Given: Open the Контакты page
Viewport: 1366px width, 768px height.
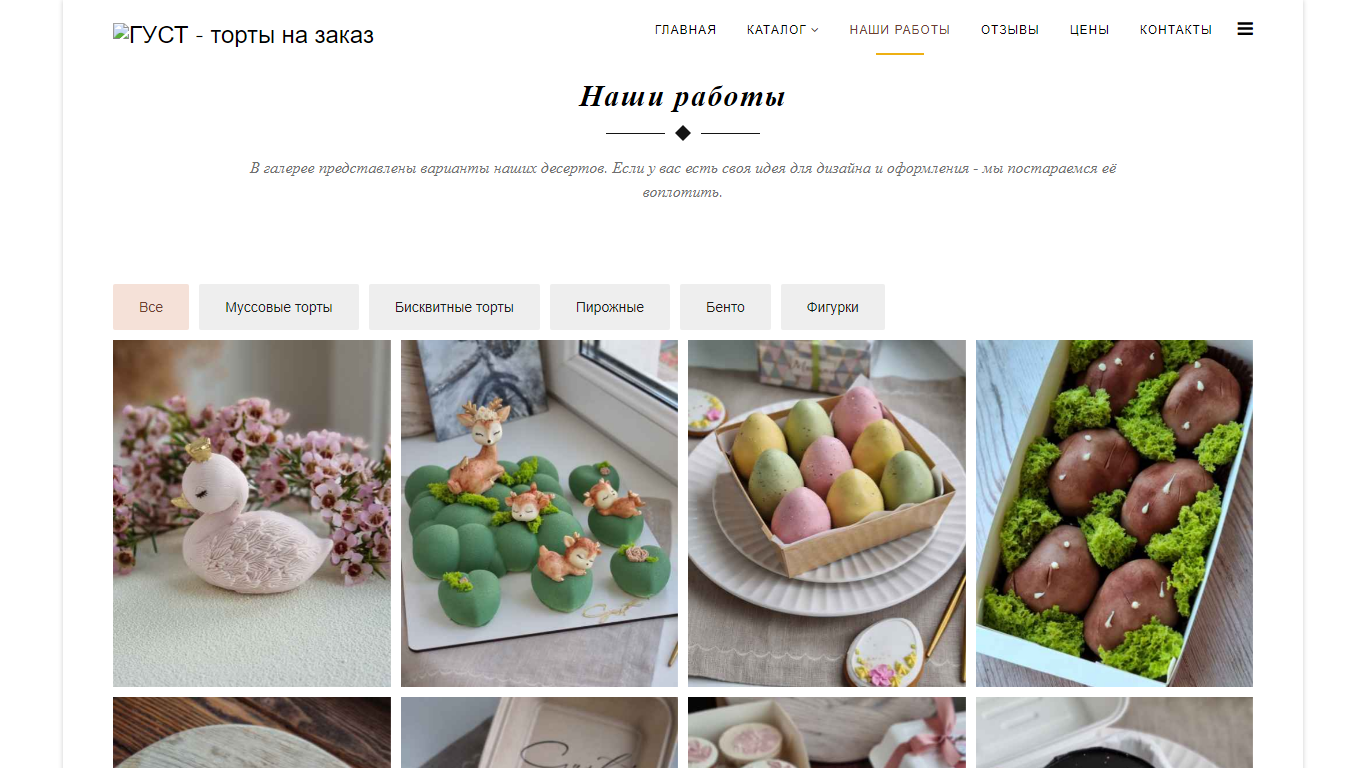Looking at the screenshot, I should (x=1176, y=30).
